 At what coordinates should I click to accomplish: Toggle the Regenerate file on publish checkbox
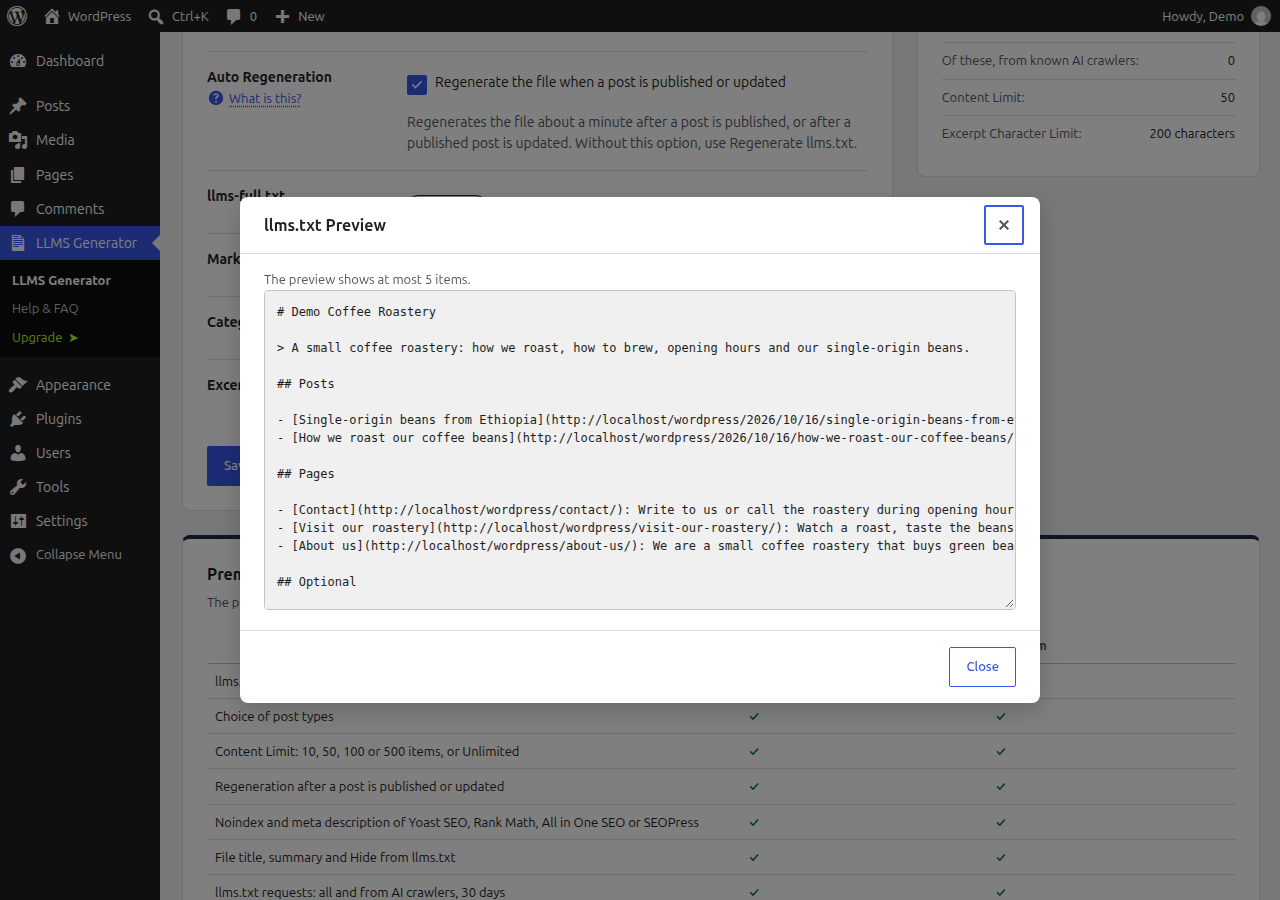click(x=417, y=85)
